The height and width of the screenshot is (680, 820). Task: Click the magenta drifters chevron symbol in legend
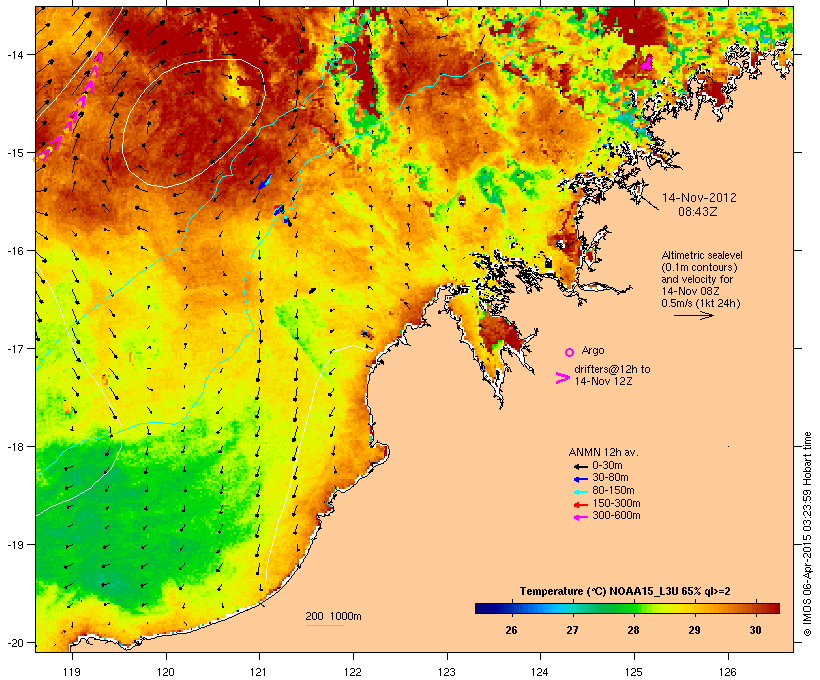pyautogui.click(x=563, y=378)
